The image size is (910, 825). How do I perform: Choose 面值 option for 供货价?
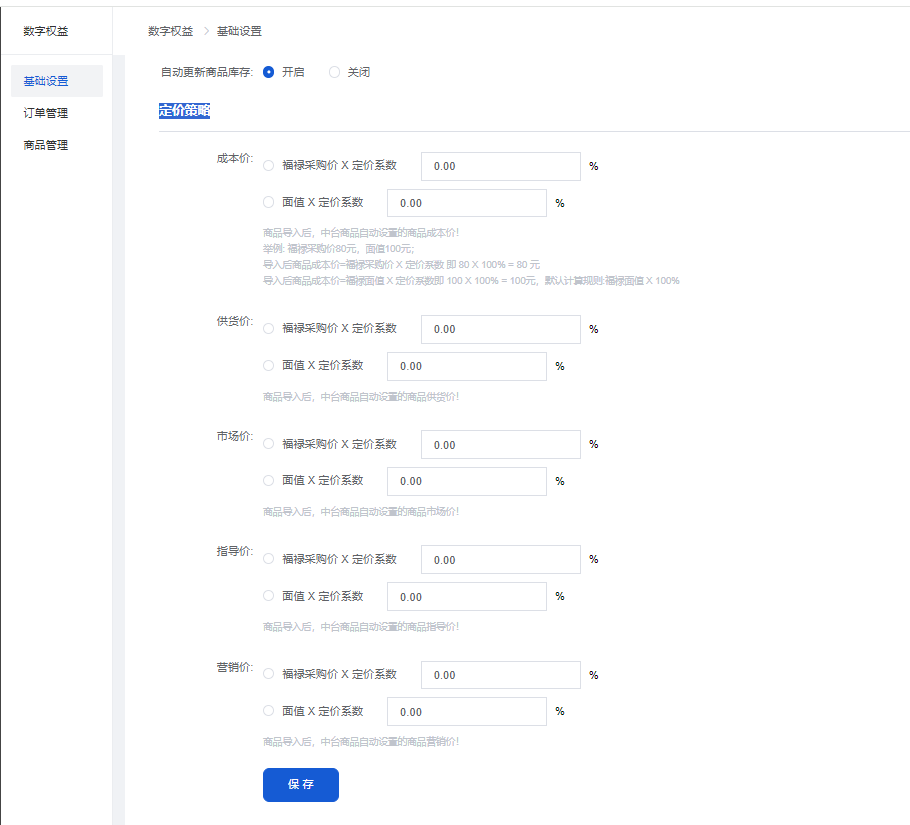(268, 365)
